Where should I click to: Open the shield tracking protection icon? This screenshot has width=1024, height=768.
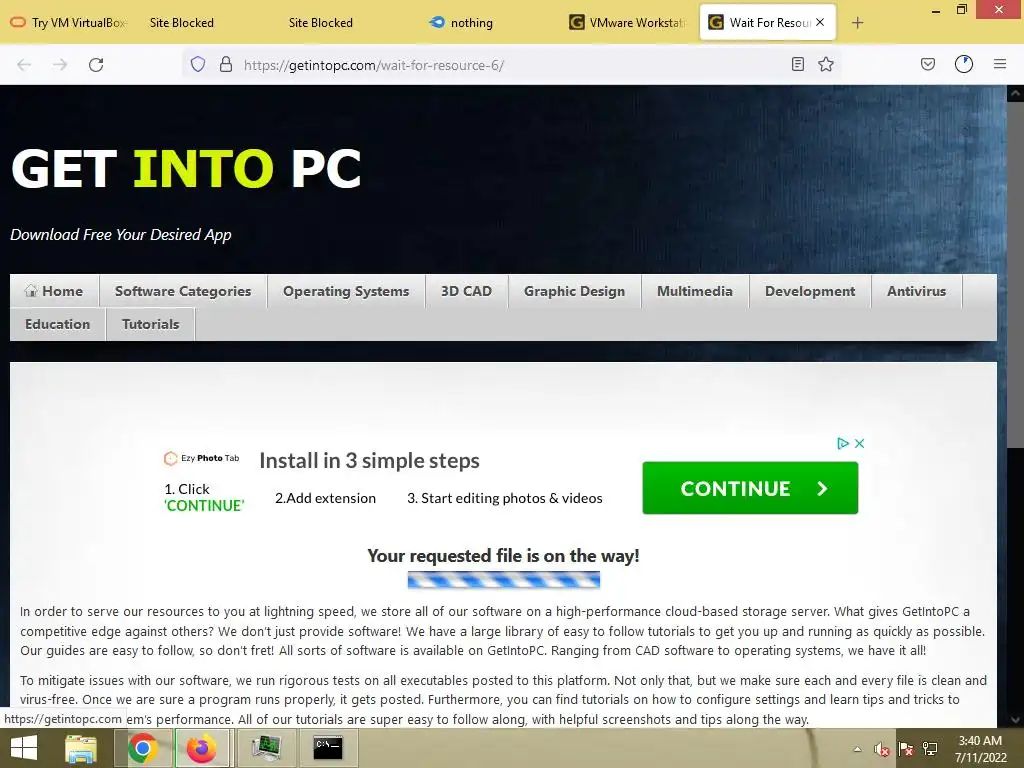coord(198,64)
